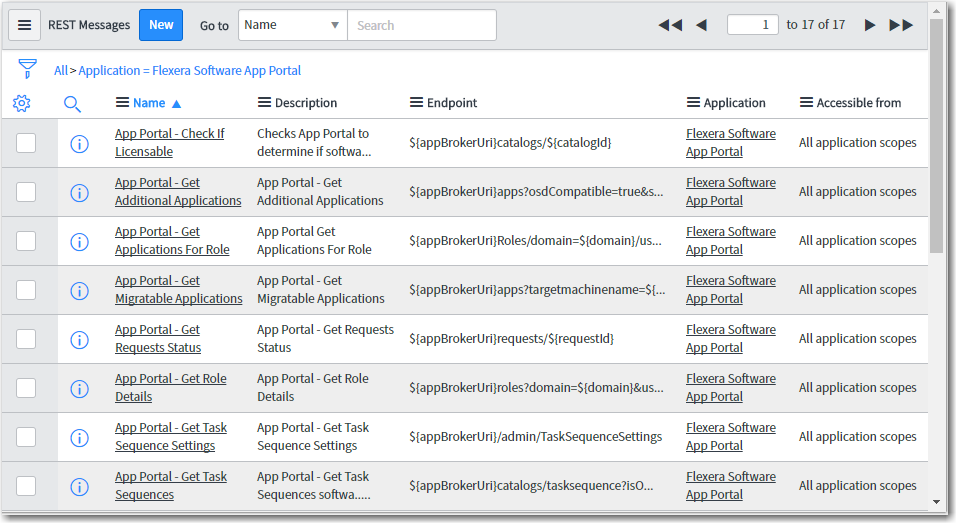Preview the App Portal - Check If Licensable record info icon
This screenshot has width=956, height=523.
point(80,144)
